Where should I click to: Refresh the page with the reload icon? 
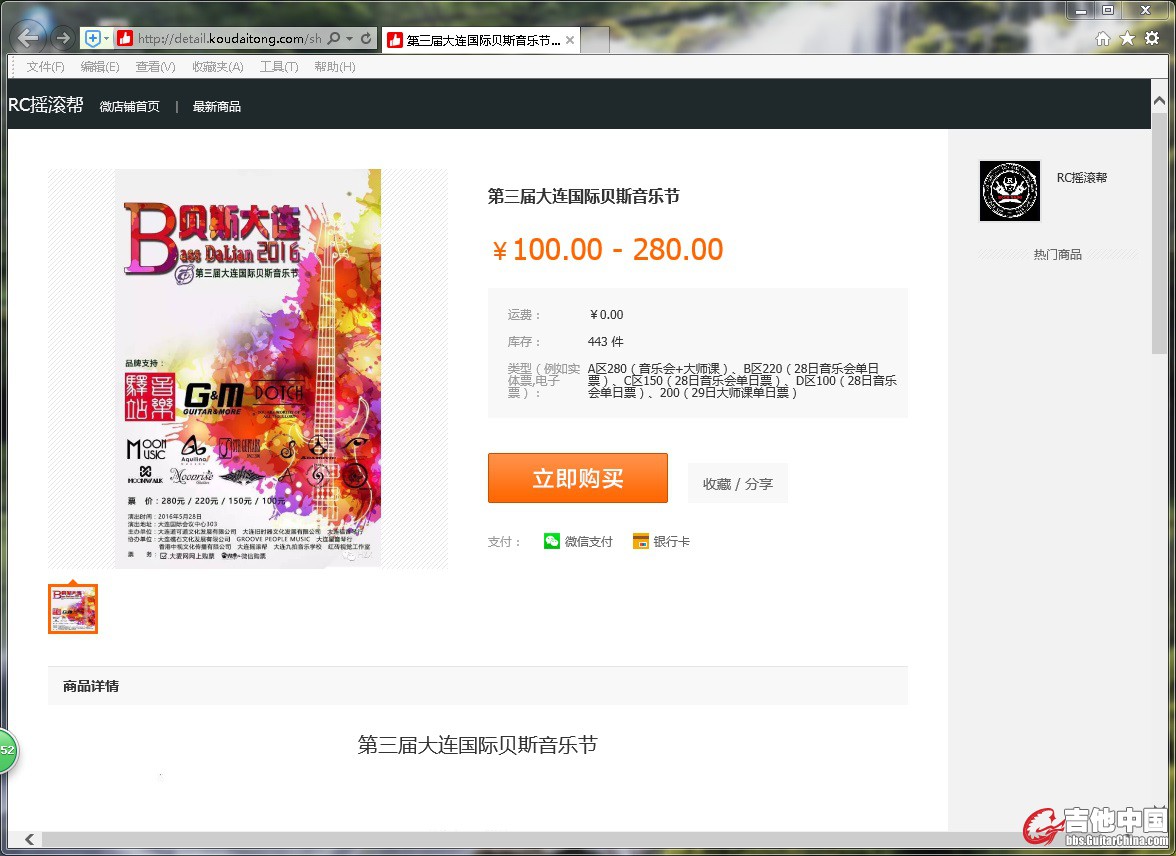[367, 39]
